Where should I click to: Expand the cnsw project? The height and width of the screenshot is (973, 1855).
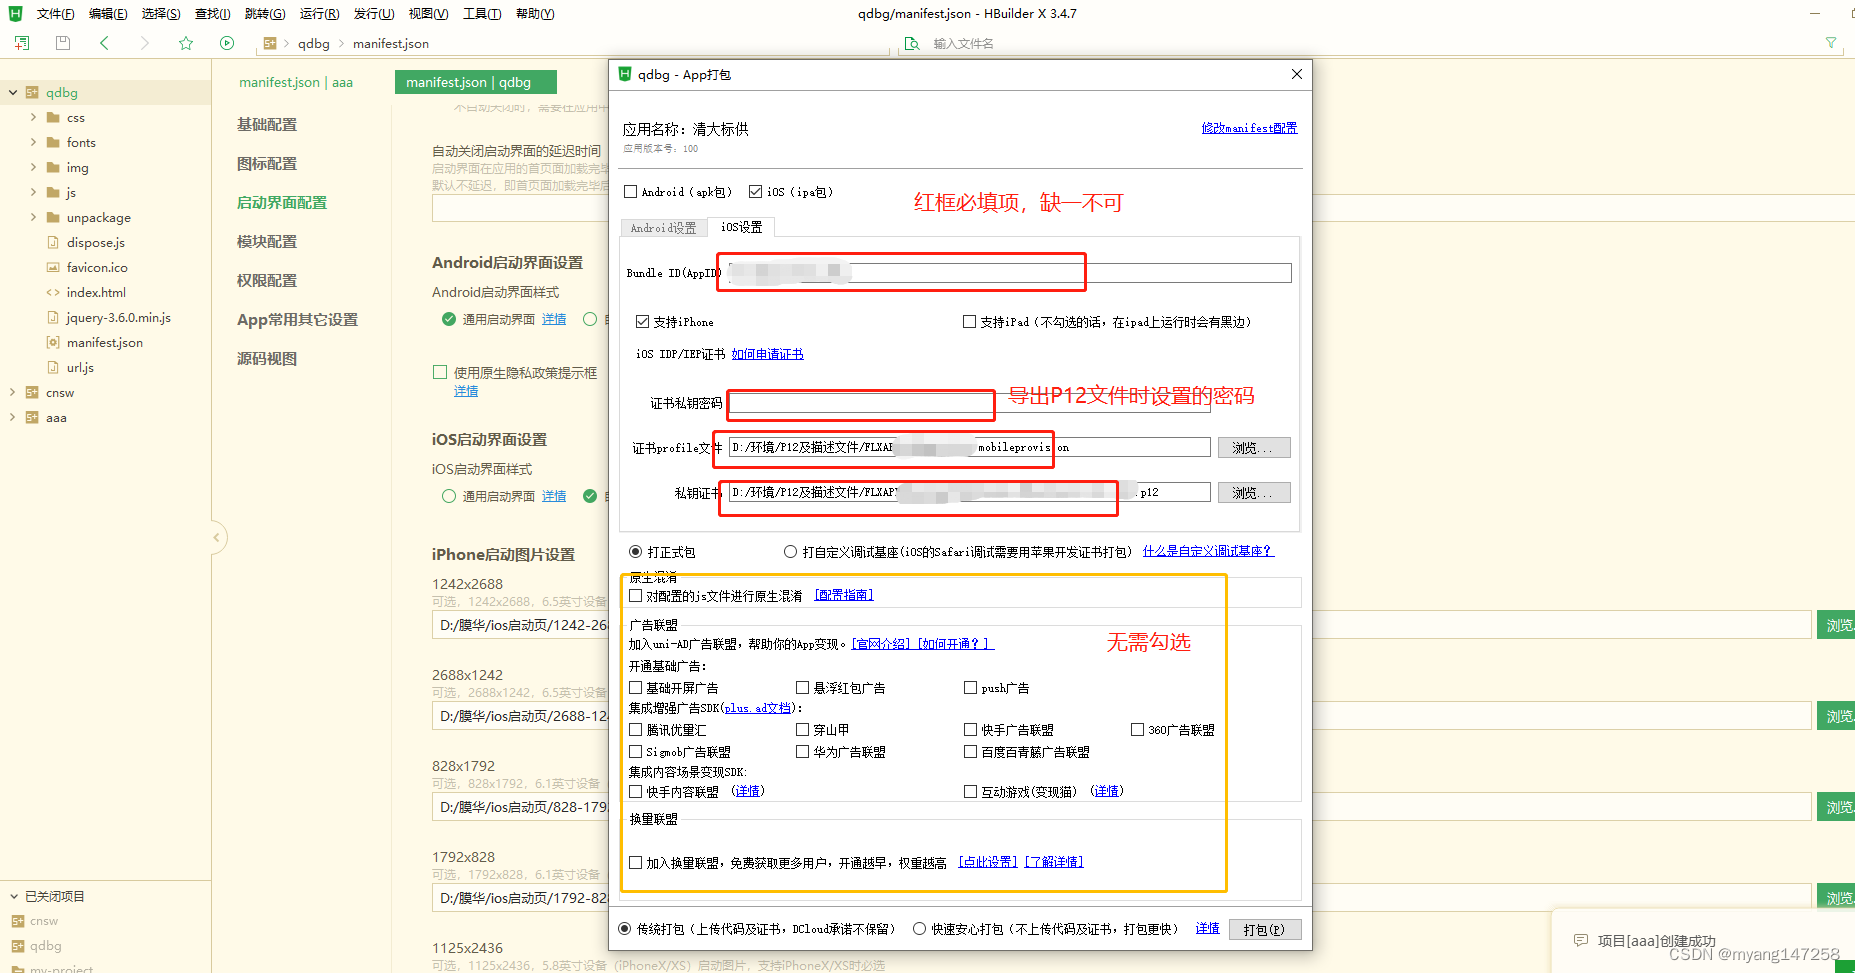(x=13, y=393)
